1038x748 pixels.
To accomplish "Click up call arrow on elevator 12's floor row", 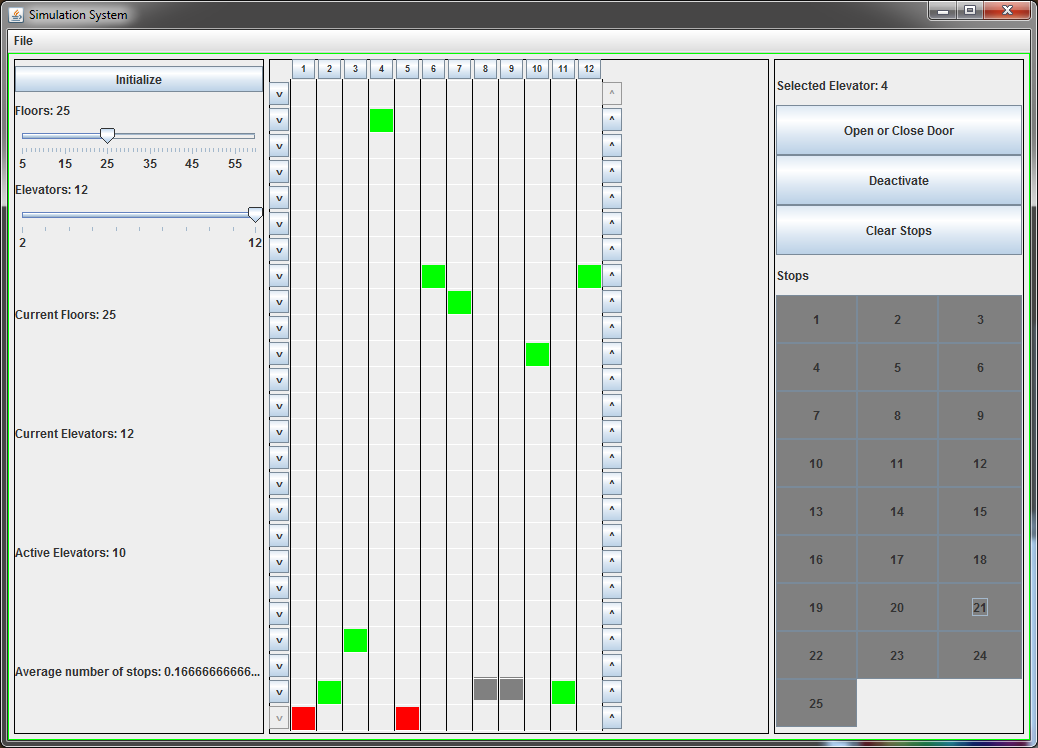I will coord(612,275).
